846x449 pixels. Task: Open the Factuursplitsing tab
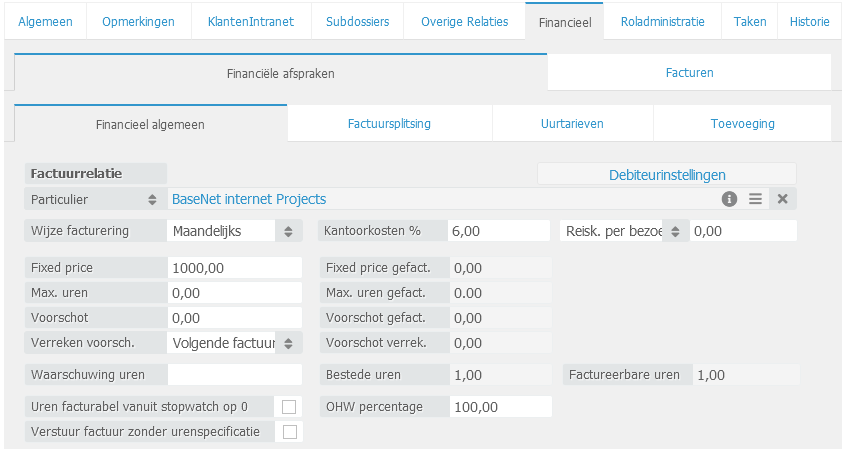pos(389,124)
